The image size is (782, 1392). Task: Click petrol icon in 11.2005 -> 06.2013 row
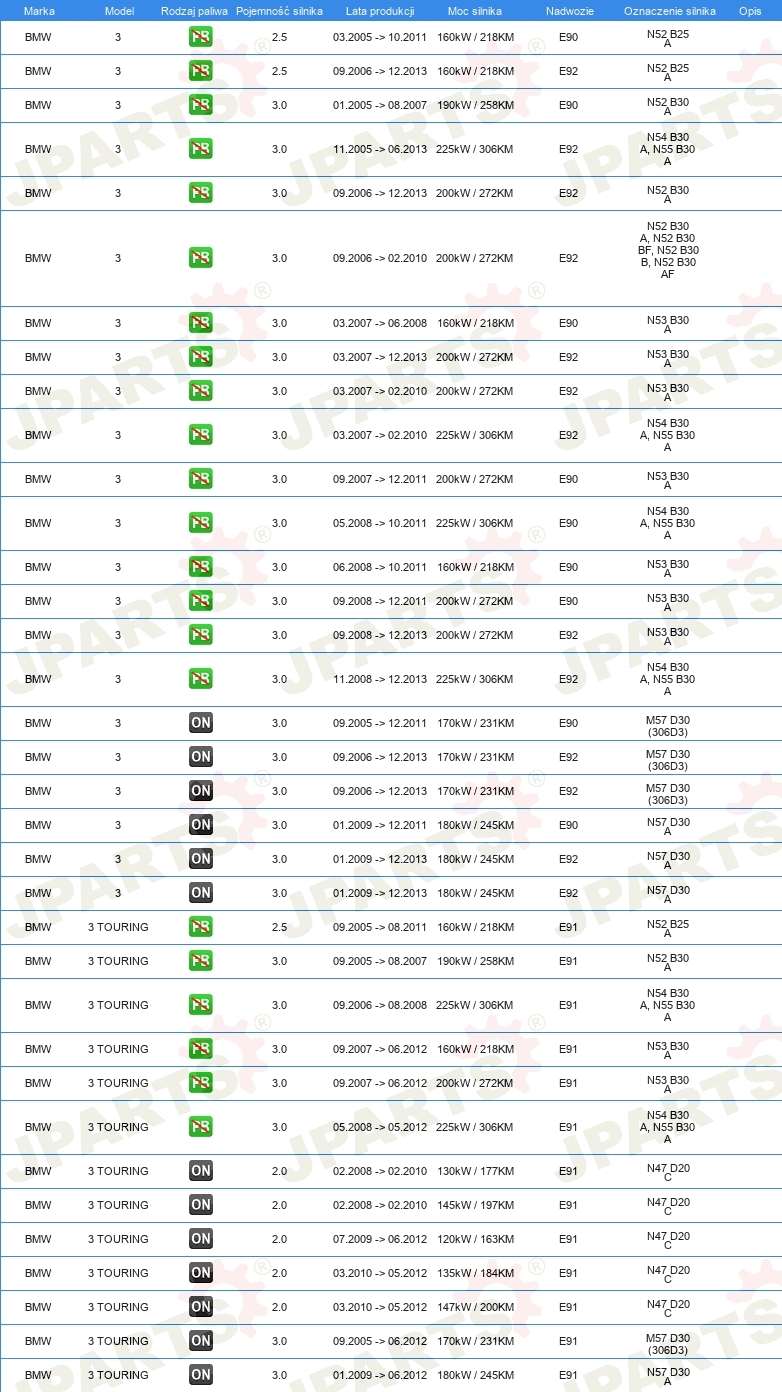201,150
